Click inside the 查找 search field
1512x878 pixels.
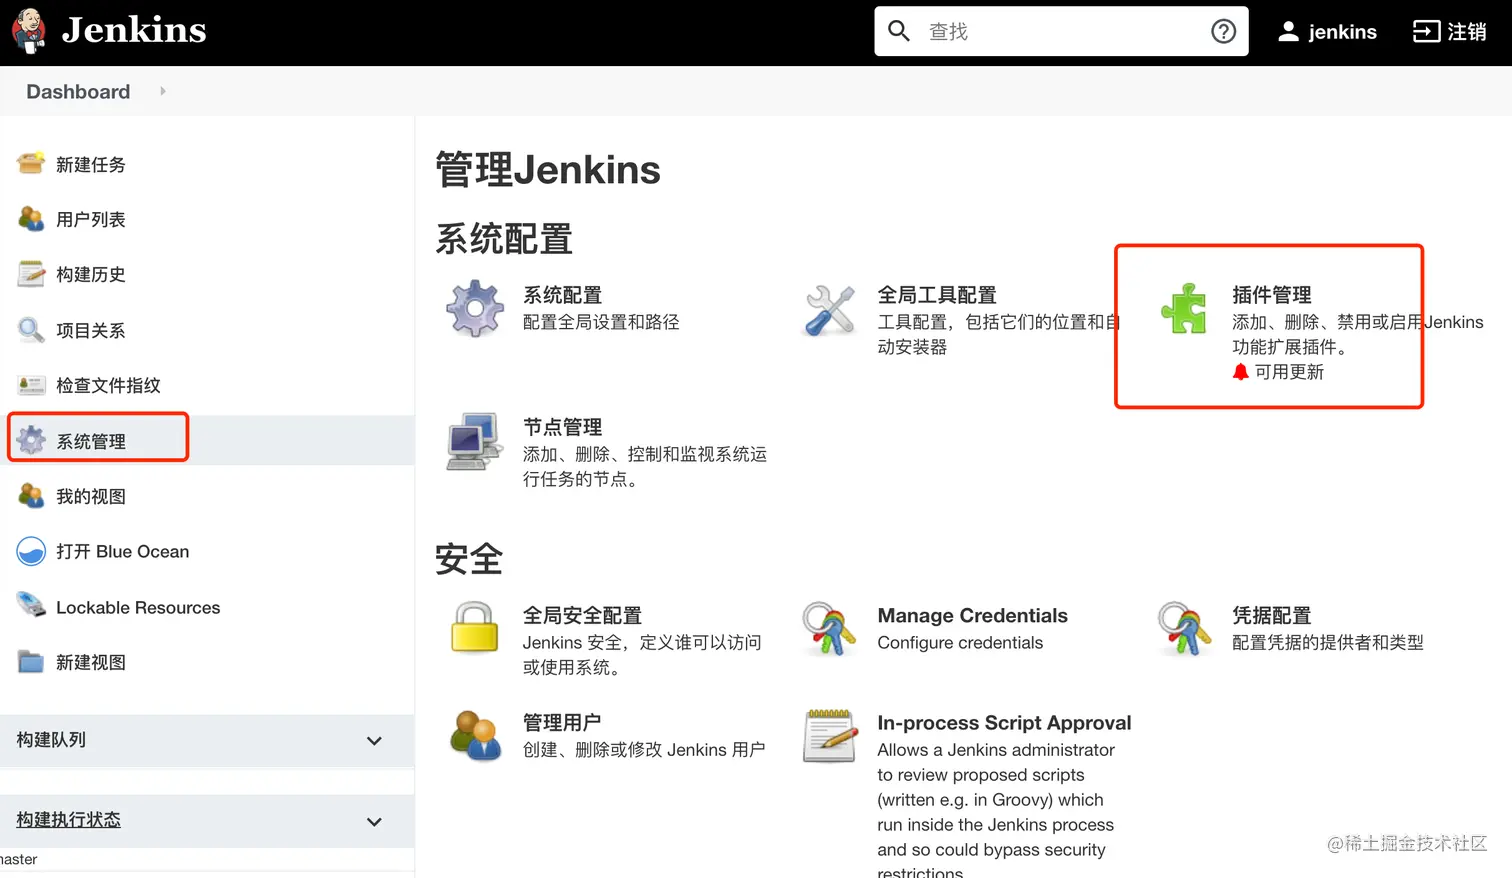point(1050,31)
